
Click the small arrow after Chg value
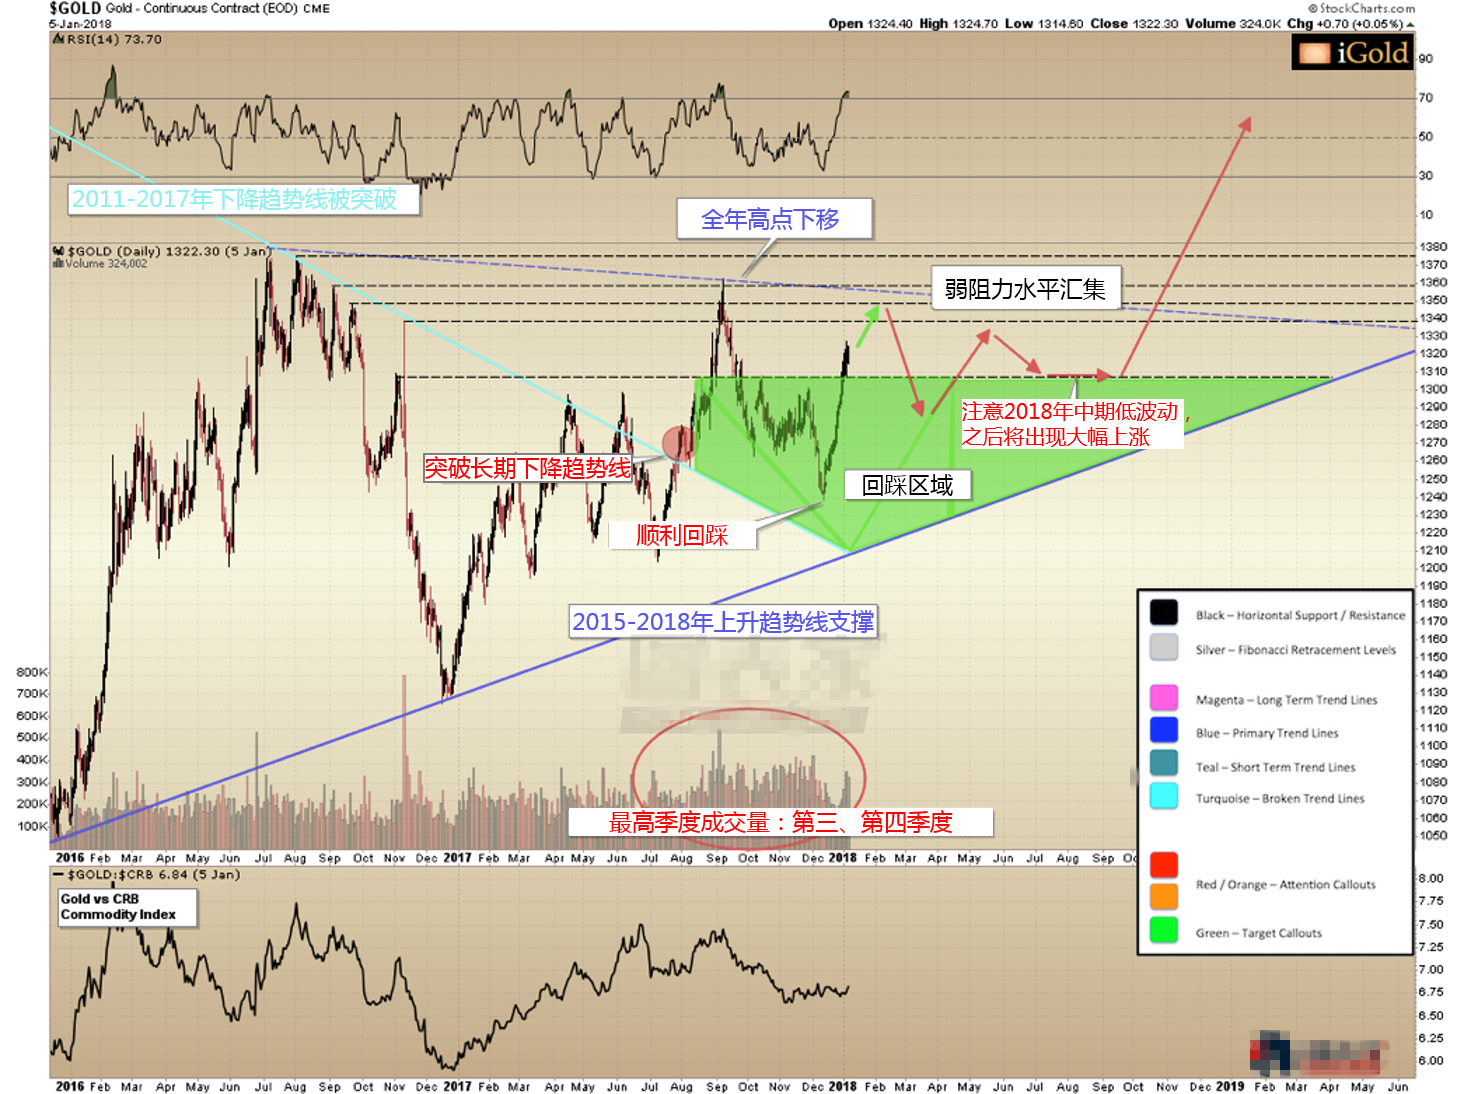(1410, 24)
